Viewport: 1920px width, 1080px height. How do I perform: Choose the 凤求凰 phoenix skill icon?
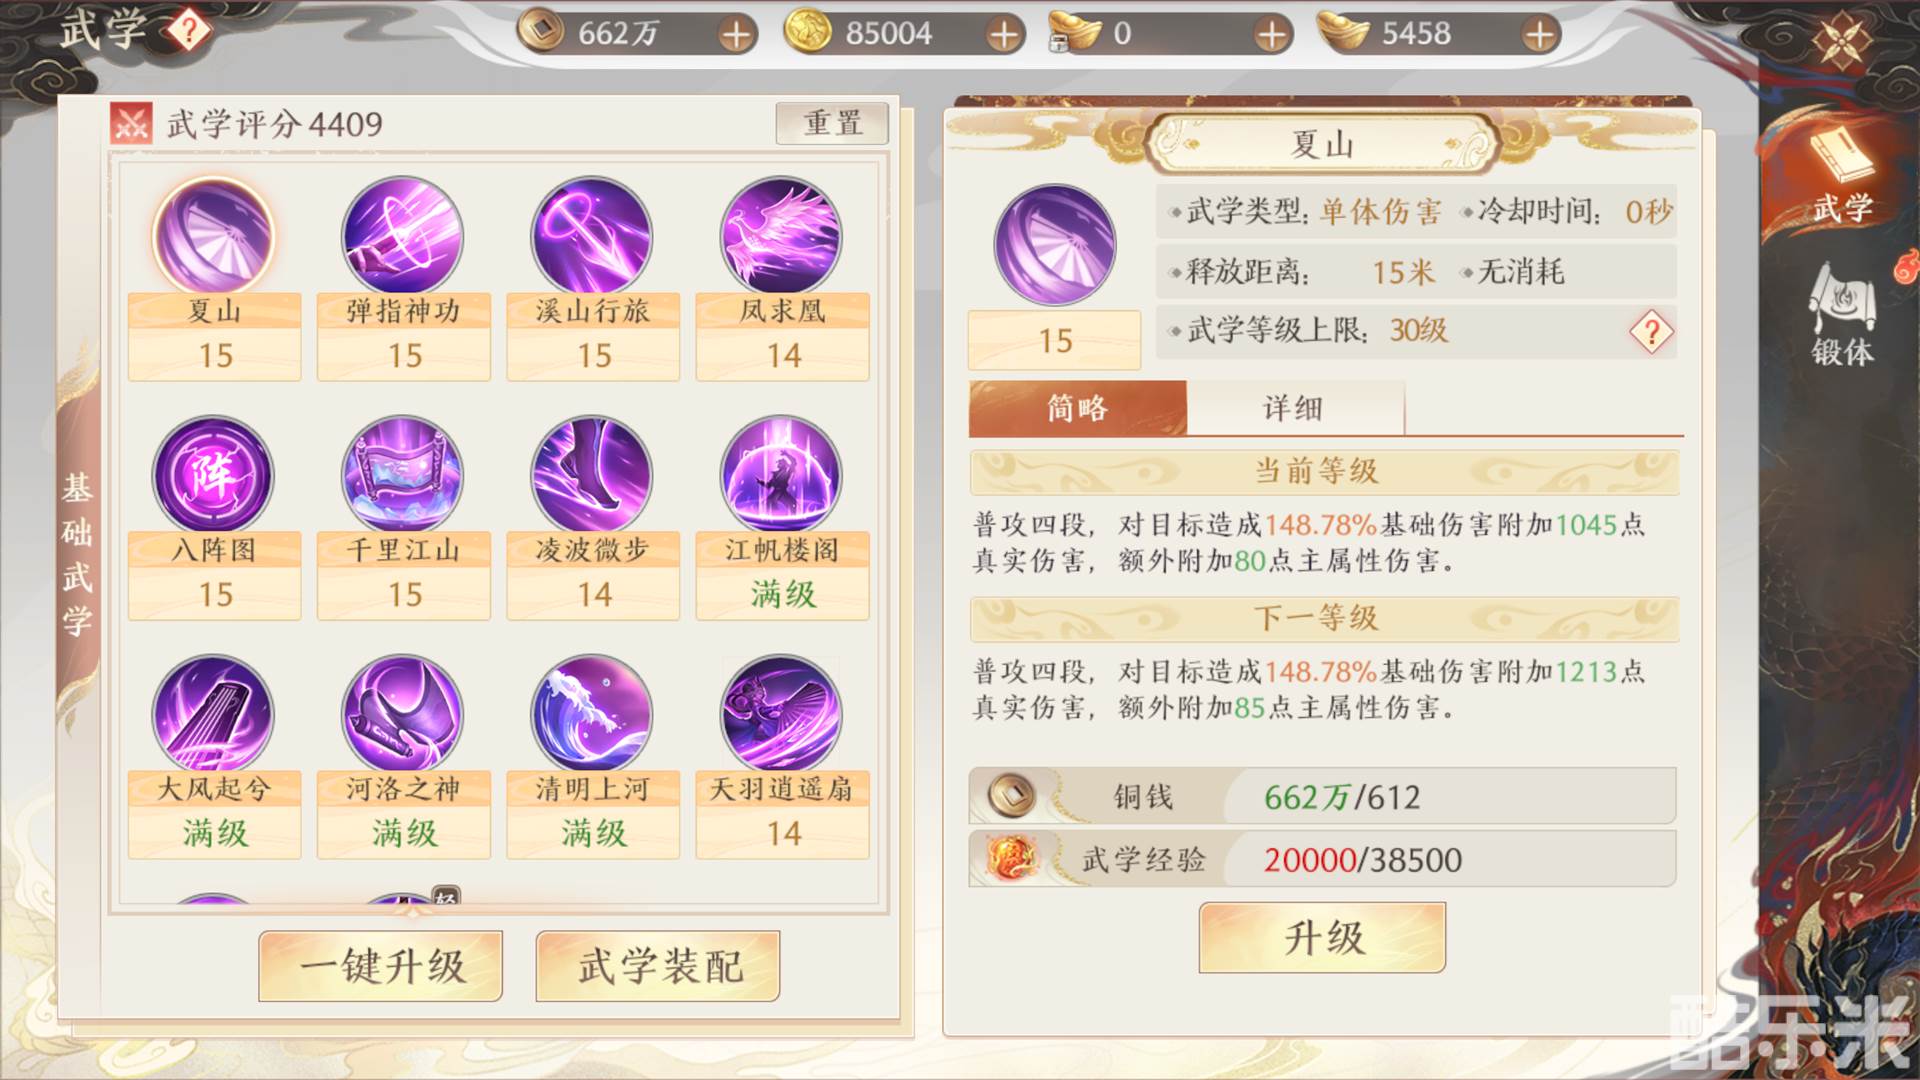click(781, 237)
